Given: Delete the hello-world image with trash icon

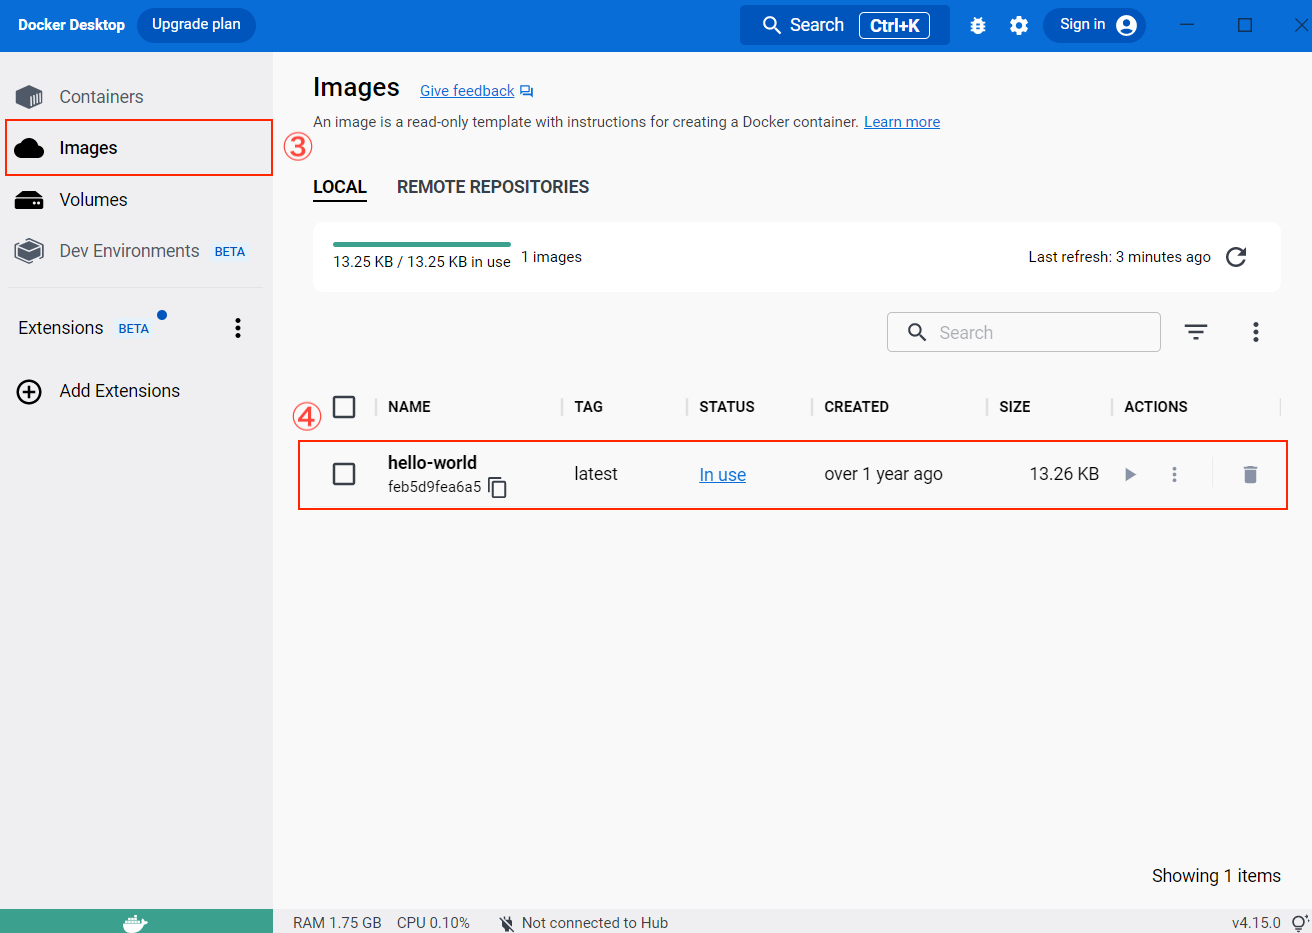Looking at the screenshot, I should click(1249, 475).
